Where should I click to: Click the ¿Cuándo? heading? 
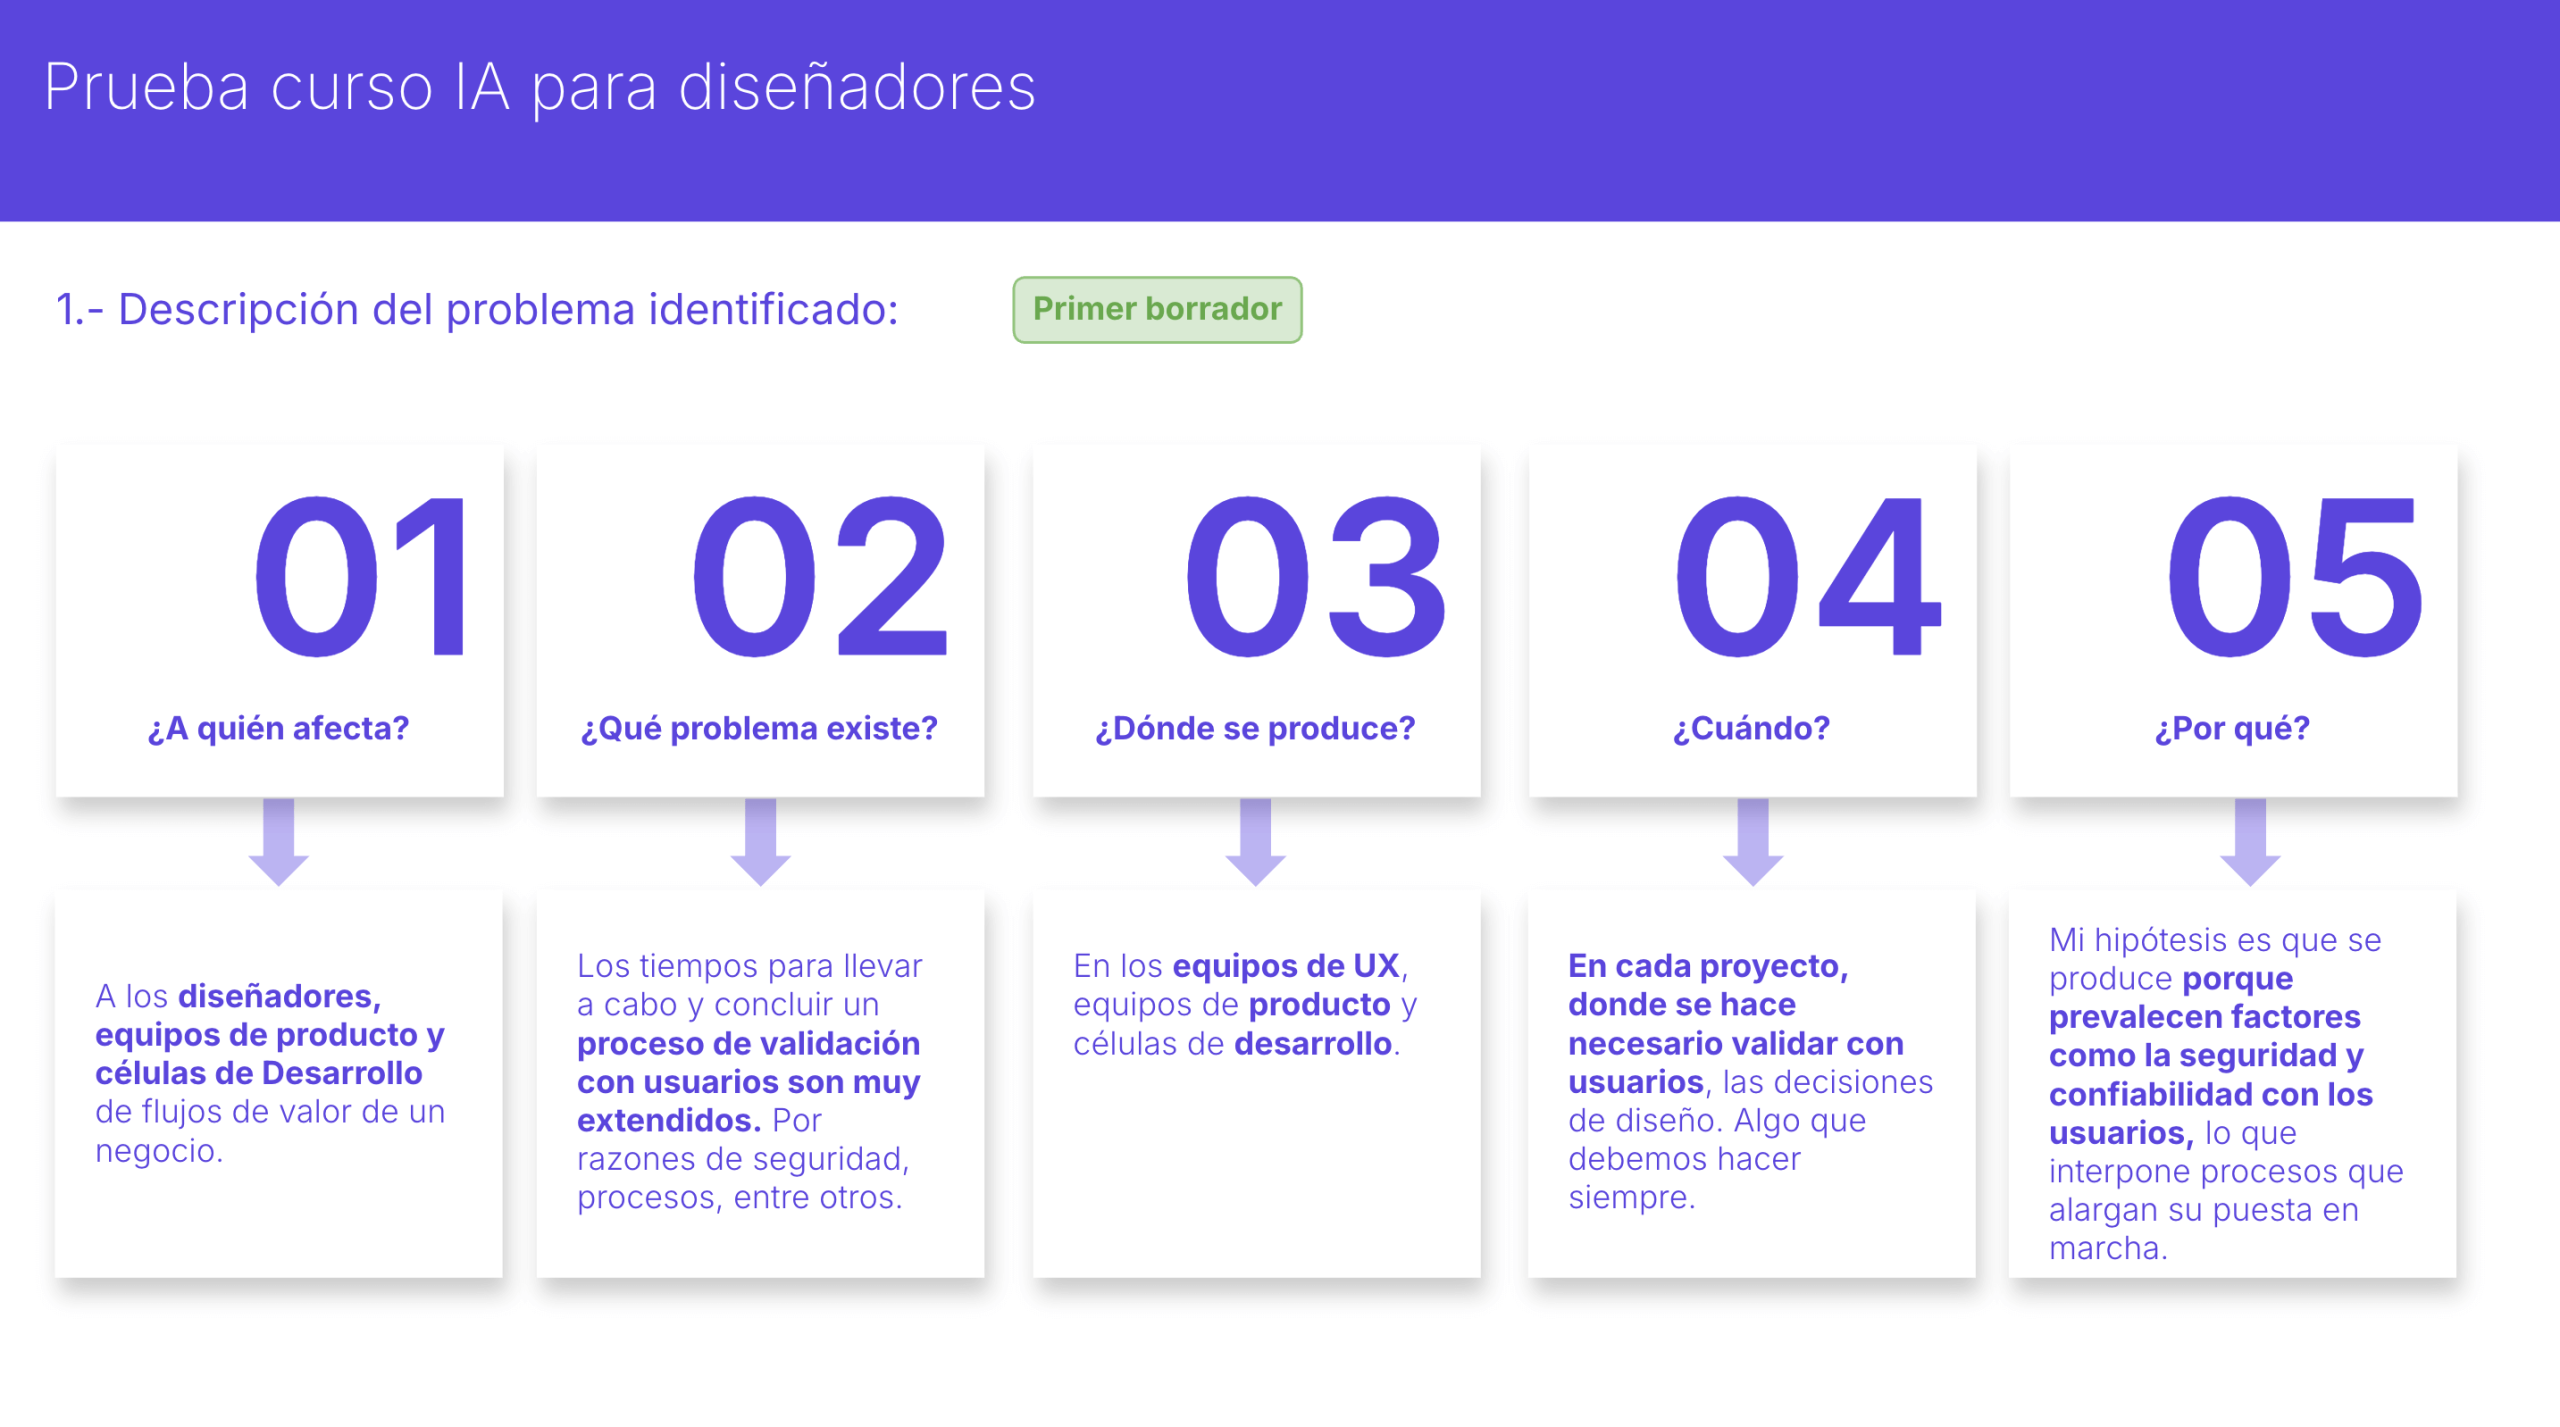pos(1751,728)
